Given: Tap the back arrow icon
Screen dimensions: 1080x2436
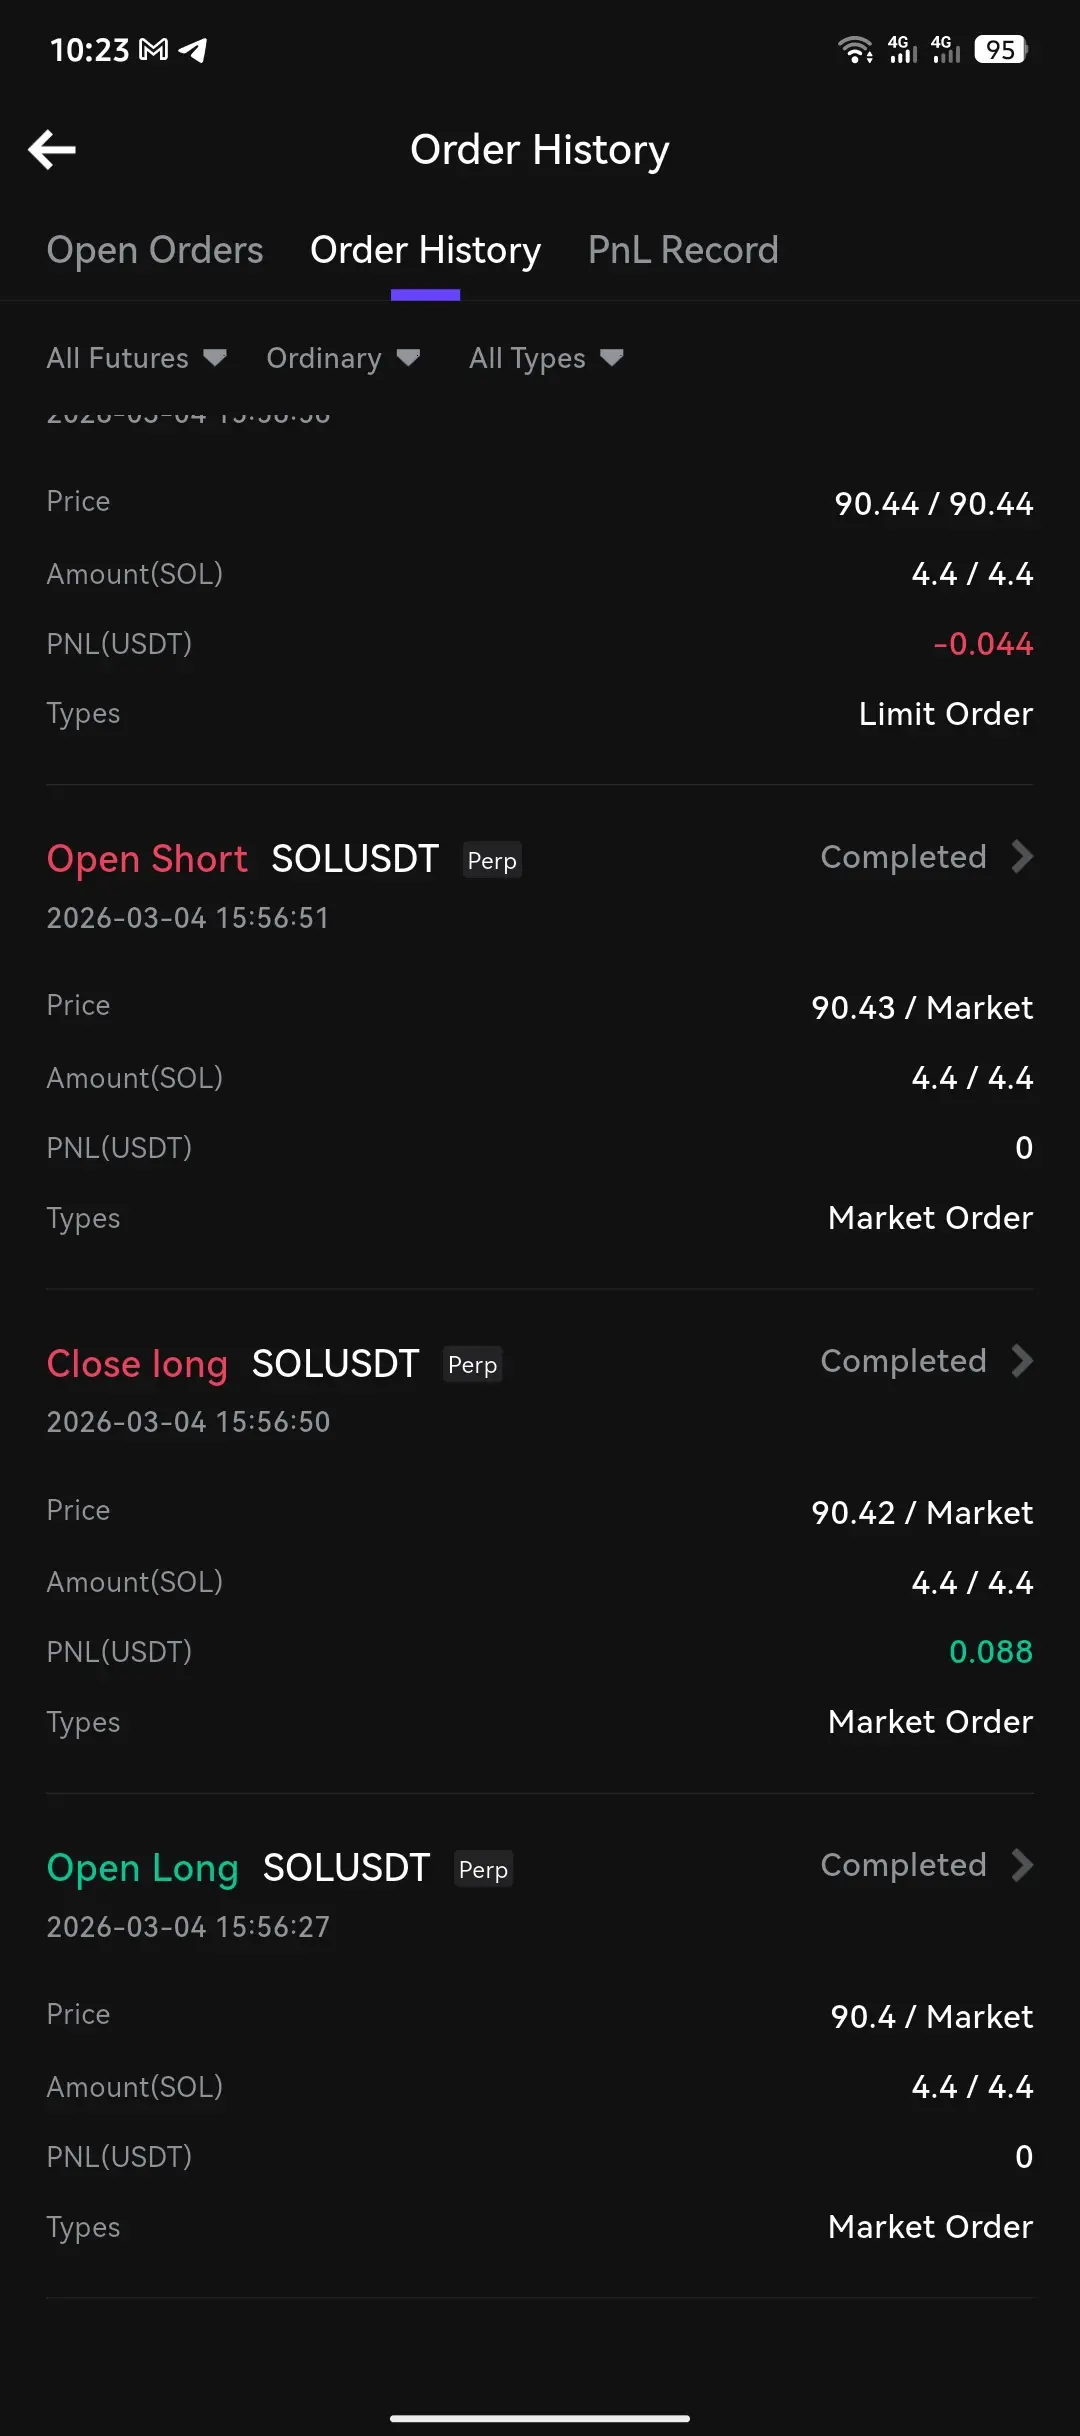Looking at the screenshot, I should tap(52, 150).
